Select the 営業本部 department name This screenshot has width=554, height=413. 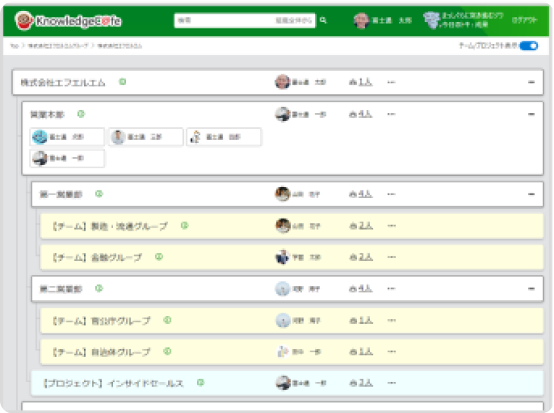(x=47, y=114)
